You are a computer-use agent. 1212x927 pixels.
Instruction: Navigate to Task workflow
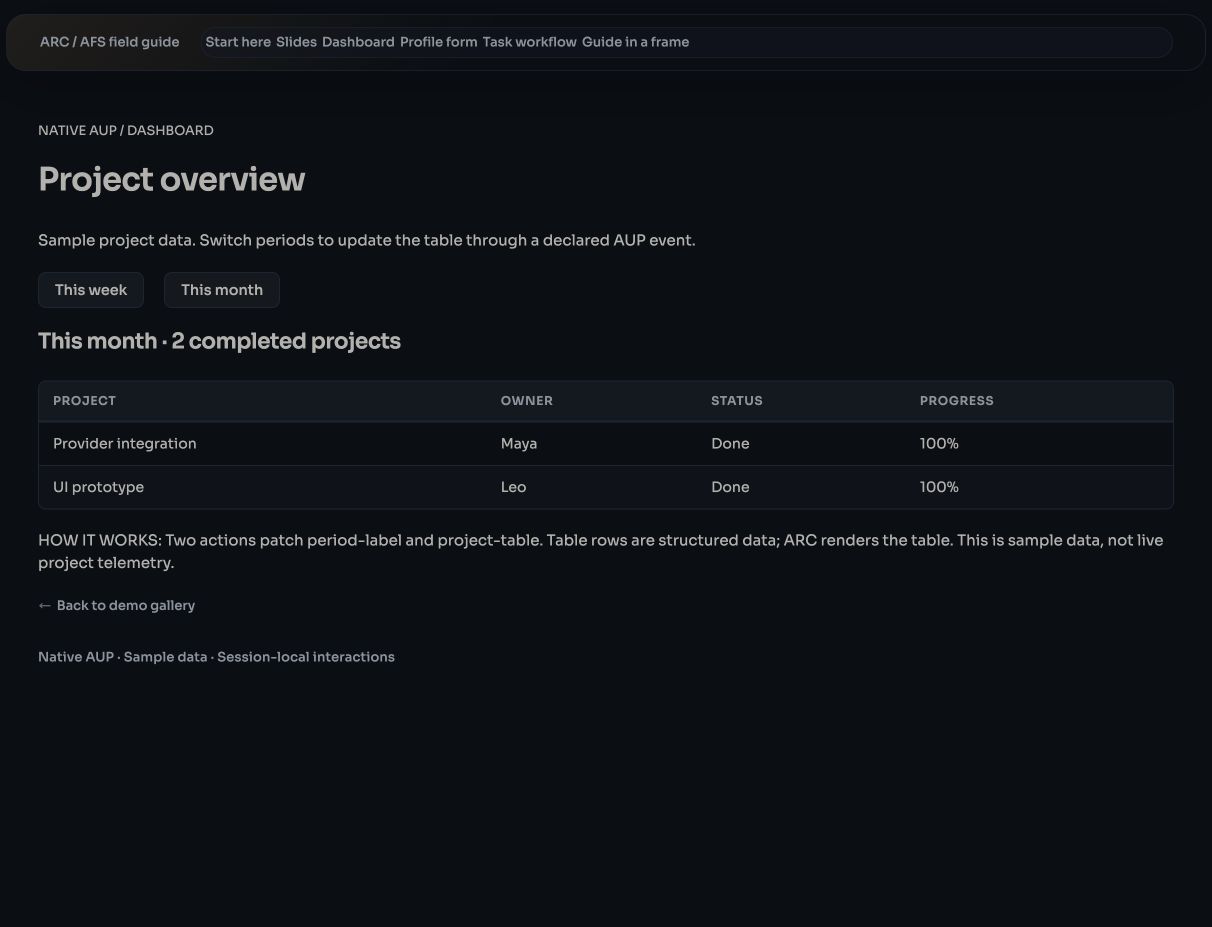pos(530,42)
